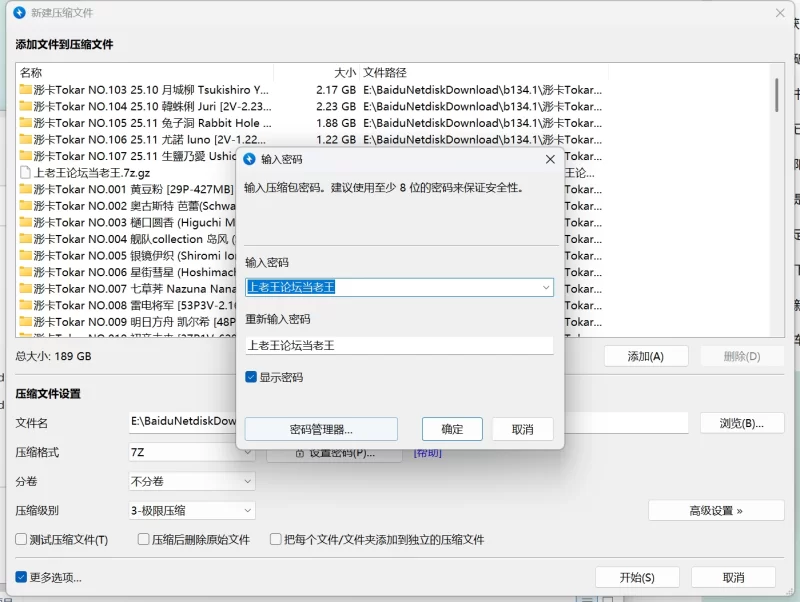Viewport: 800px width, 602px height.
Task: Check the 压缩后删除原始文件 option
Action: [x=144, y=539]
